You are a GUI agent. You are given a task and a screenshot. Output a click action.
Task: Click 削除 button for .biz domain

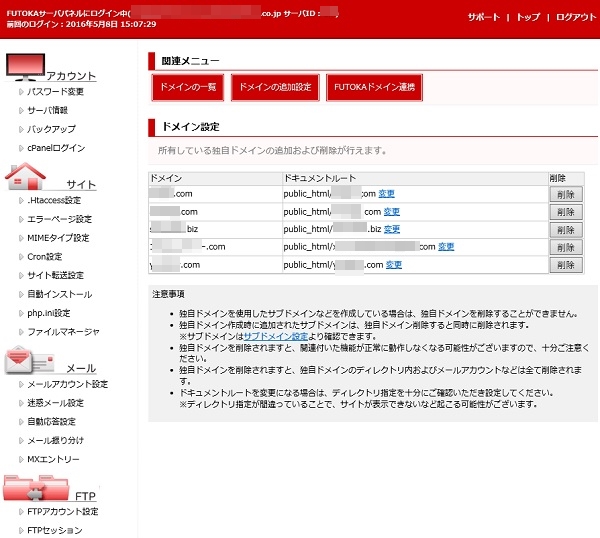click(566, 230)
